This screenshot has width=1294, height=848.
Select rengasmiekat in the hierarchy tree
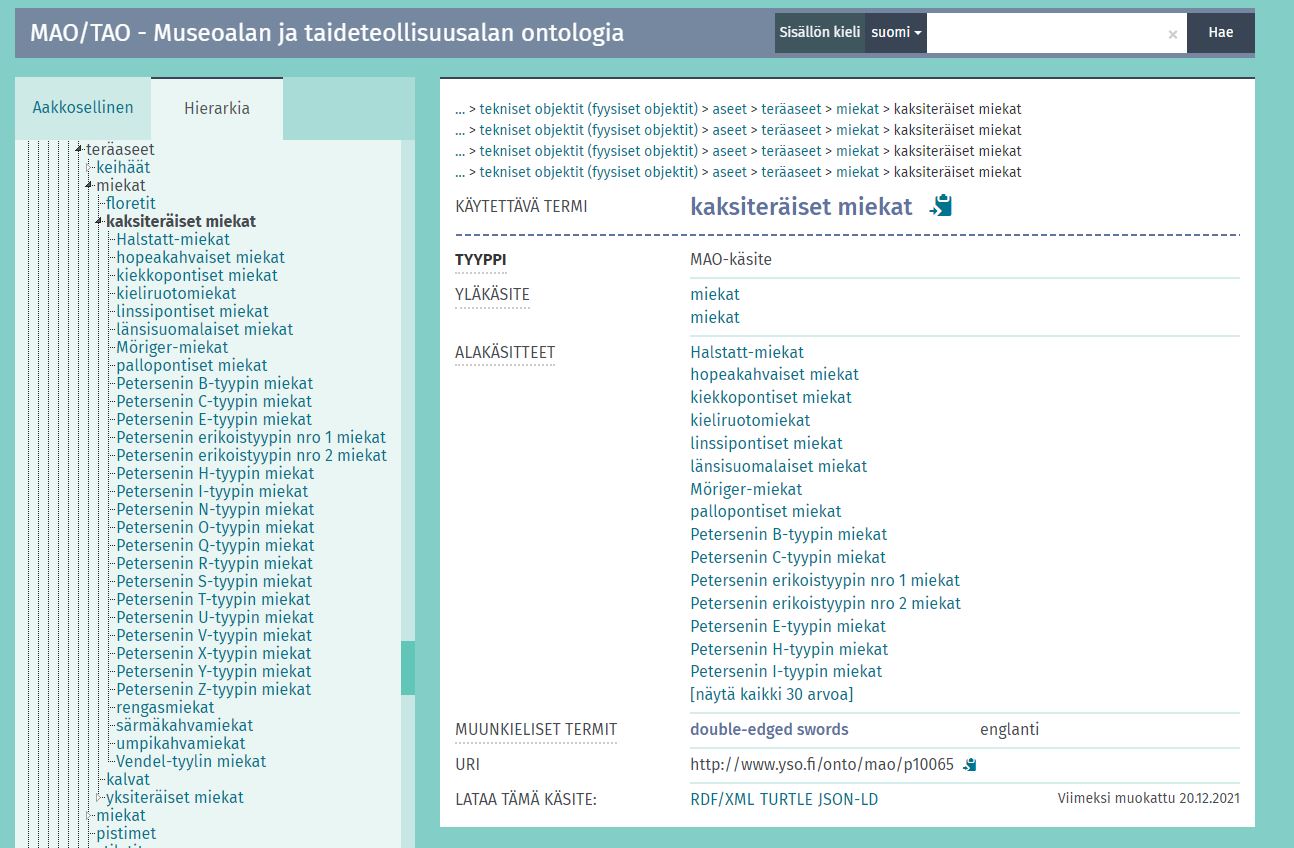[x=165, y=707]
